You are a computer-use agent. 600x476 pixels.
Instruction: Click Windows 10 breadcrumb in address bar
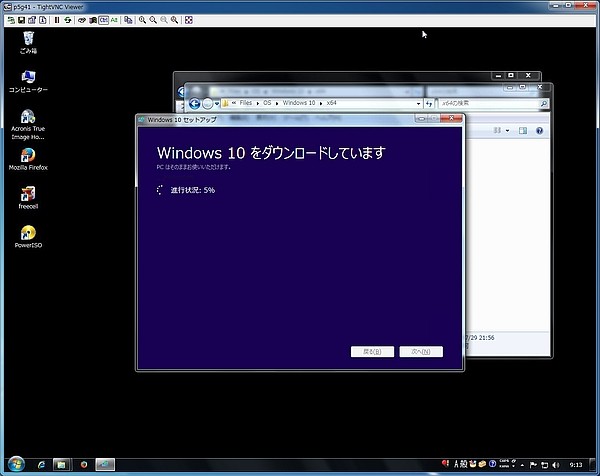pos(299,103)
